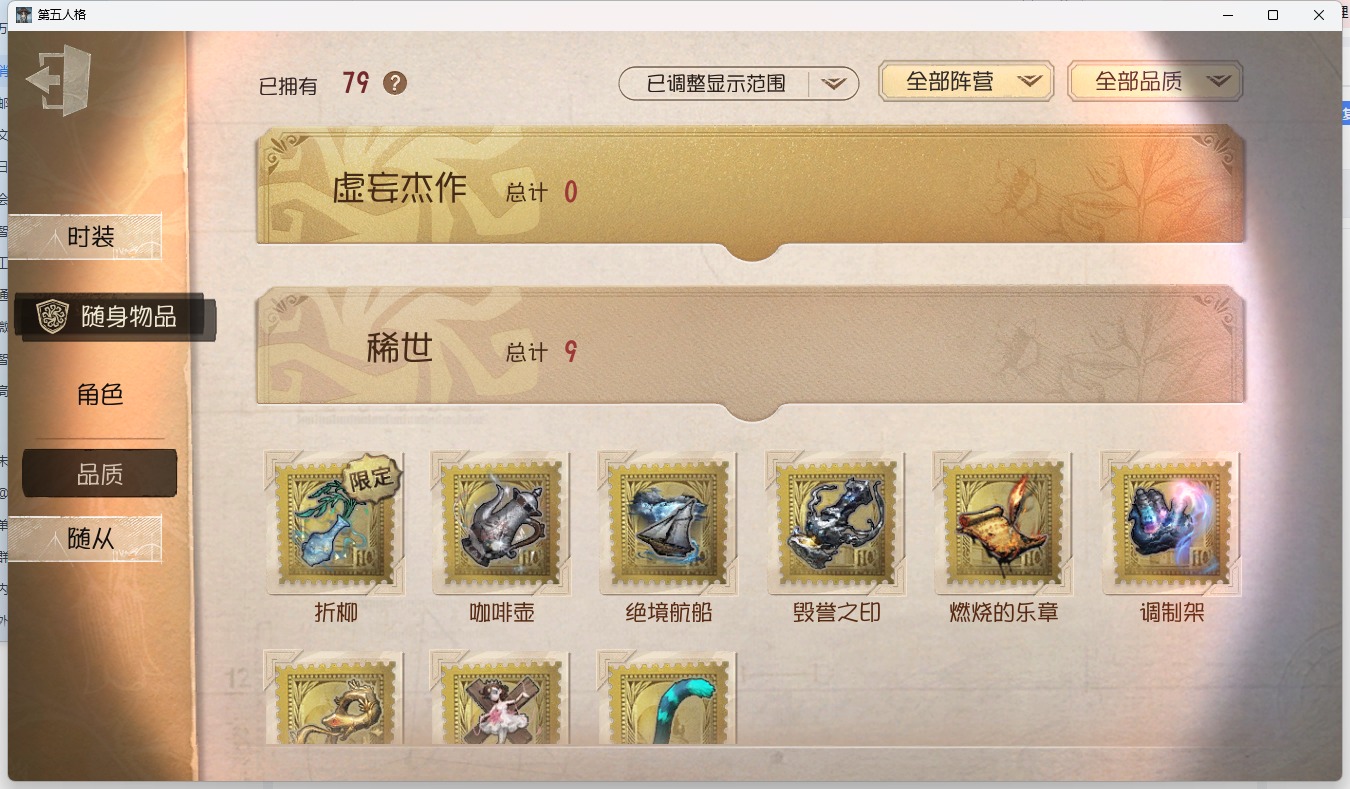The height and width of the screenshot is (789, 1350).
Task: Select the ballerina accessory stamp in bottom row
Action: click(x=501, y=697)
